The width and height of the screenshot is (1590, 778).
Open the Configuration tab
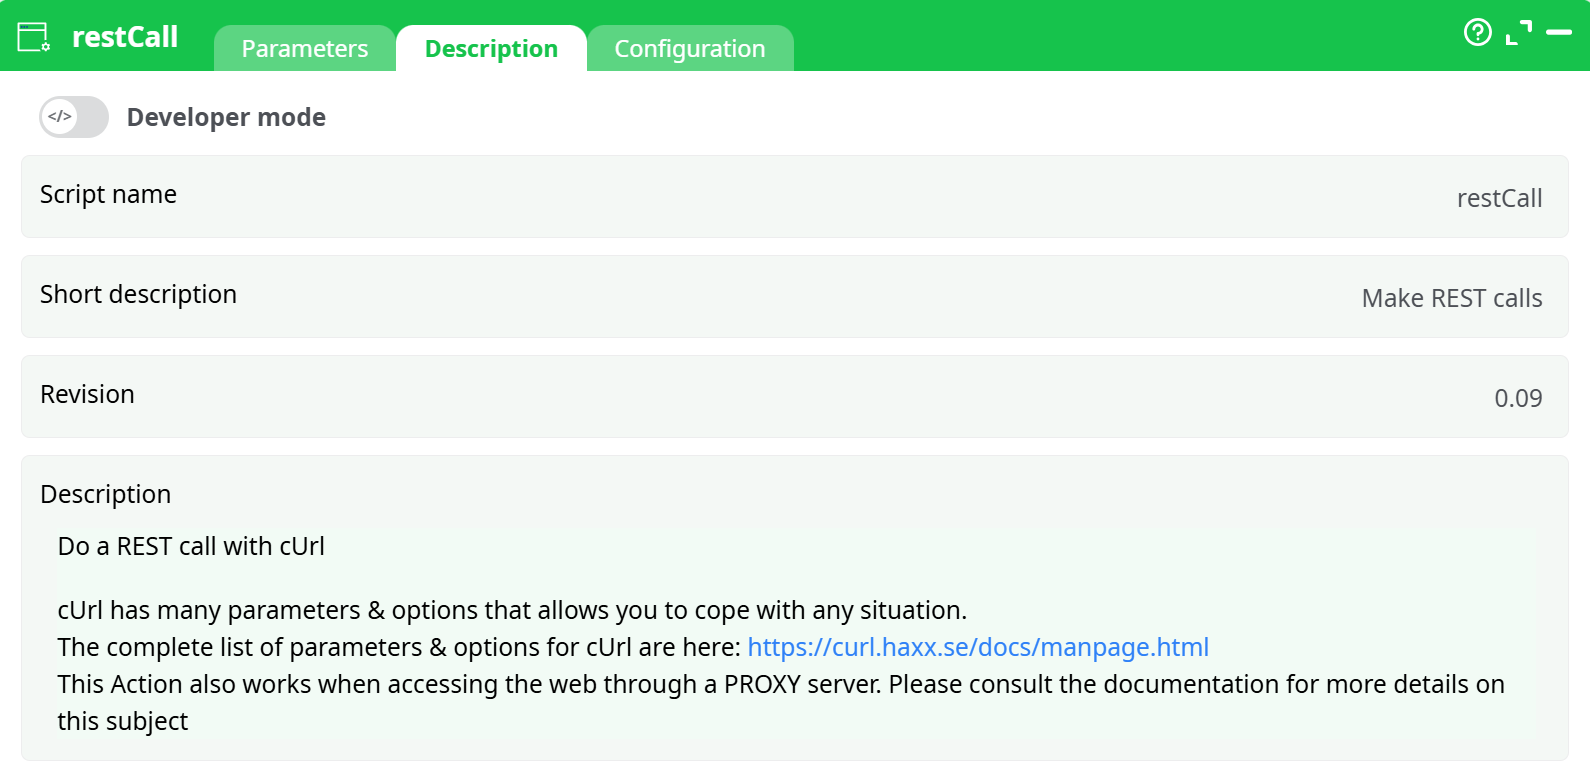pyautogui.click(x=689, y=49)
